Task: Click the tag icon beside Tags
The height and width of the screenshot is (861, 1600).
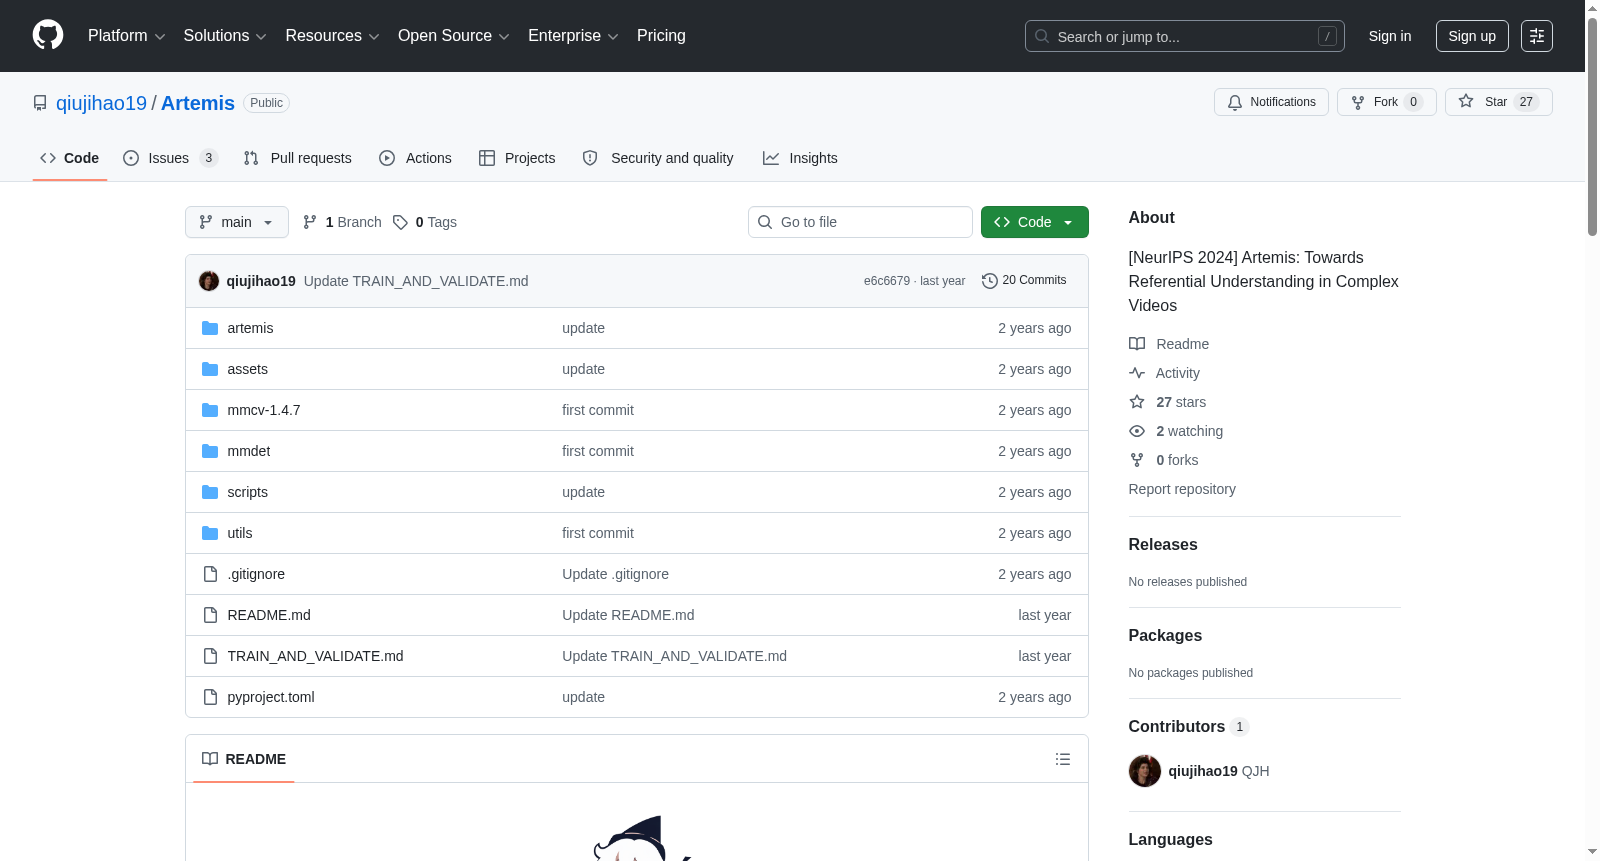Action: coord(400,222)
